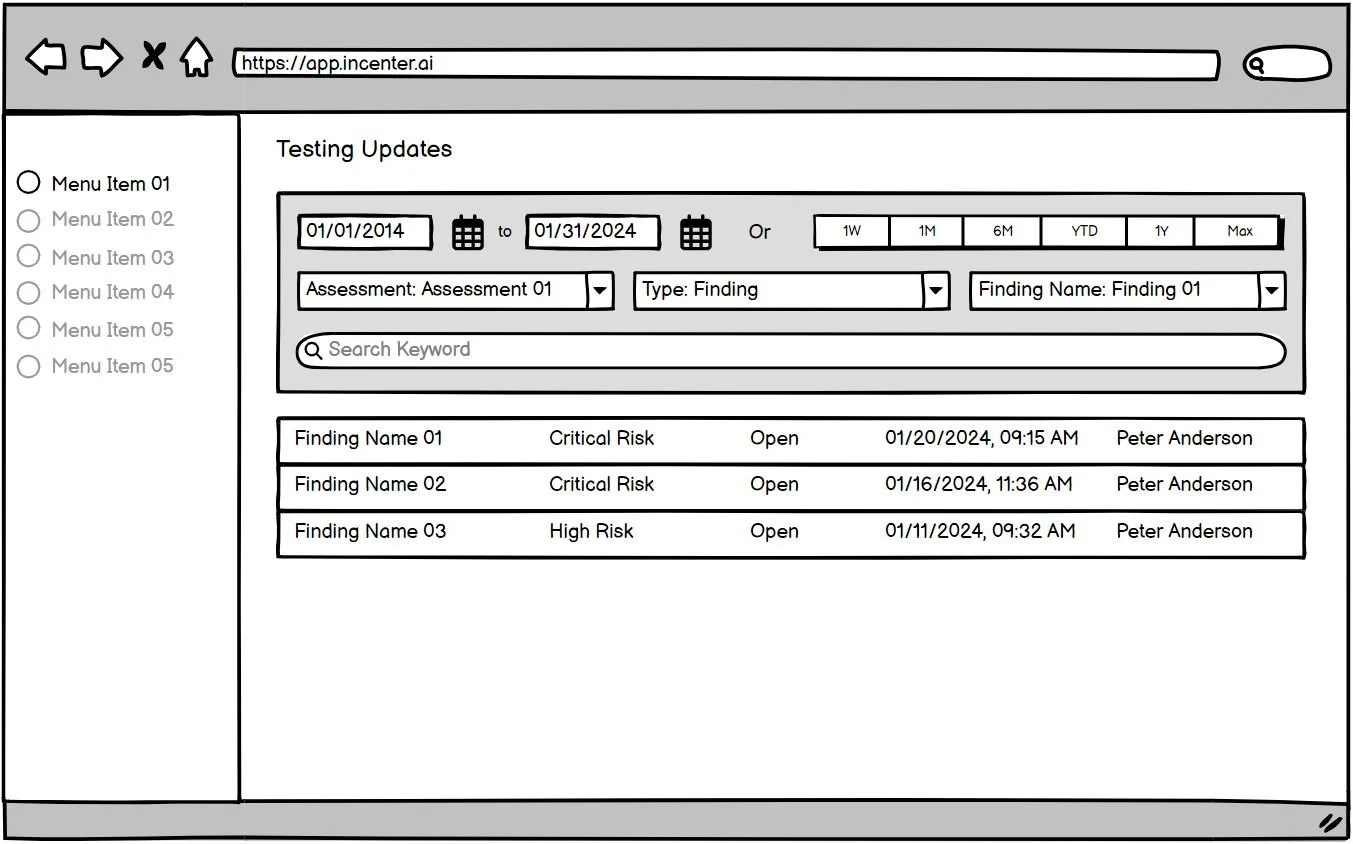Click Peter Anderson in Finding Name 03 row
The height and width of the screenshot is (844, 1353).
click(x=1184, y=531)
